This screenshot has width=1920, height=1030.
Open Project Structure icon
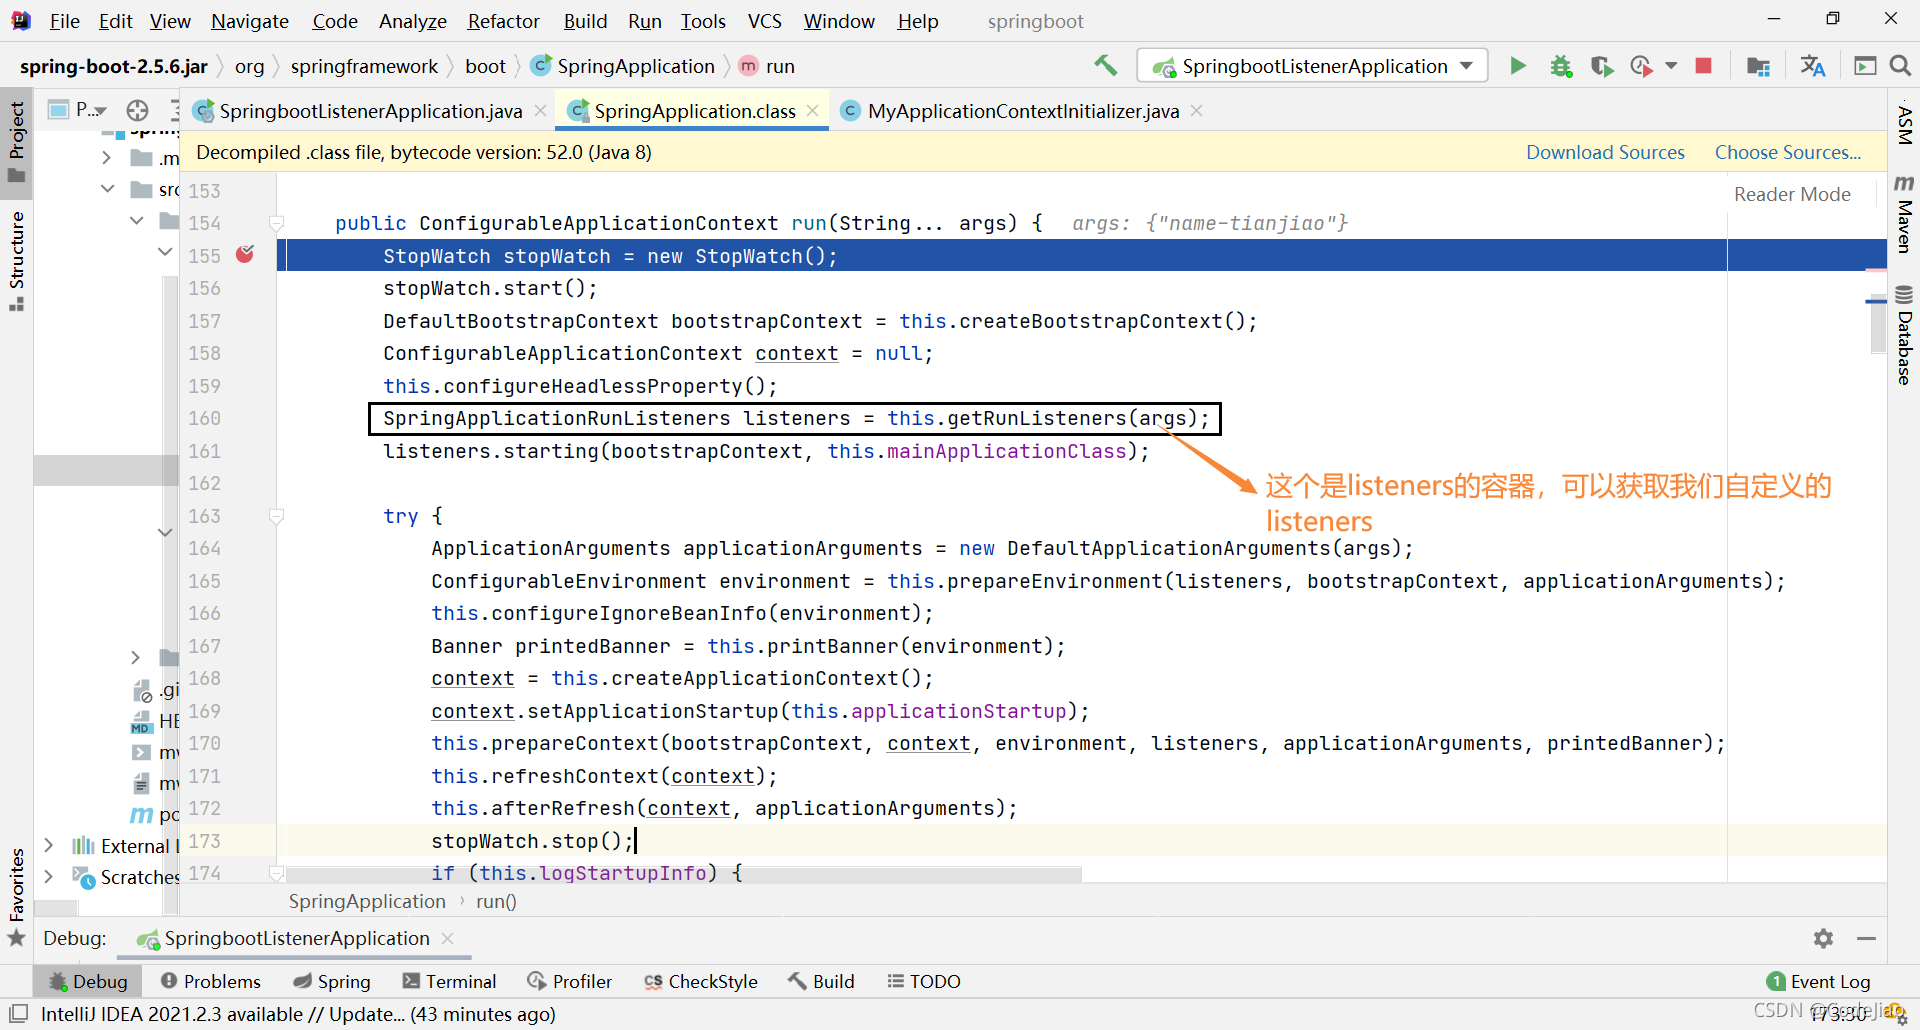point(1758,66)
